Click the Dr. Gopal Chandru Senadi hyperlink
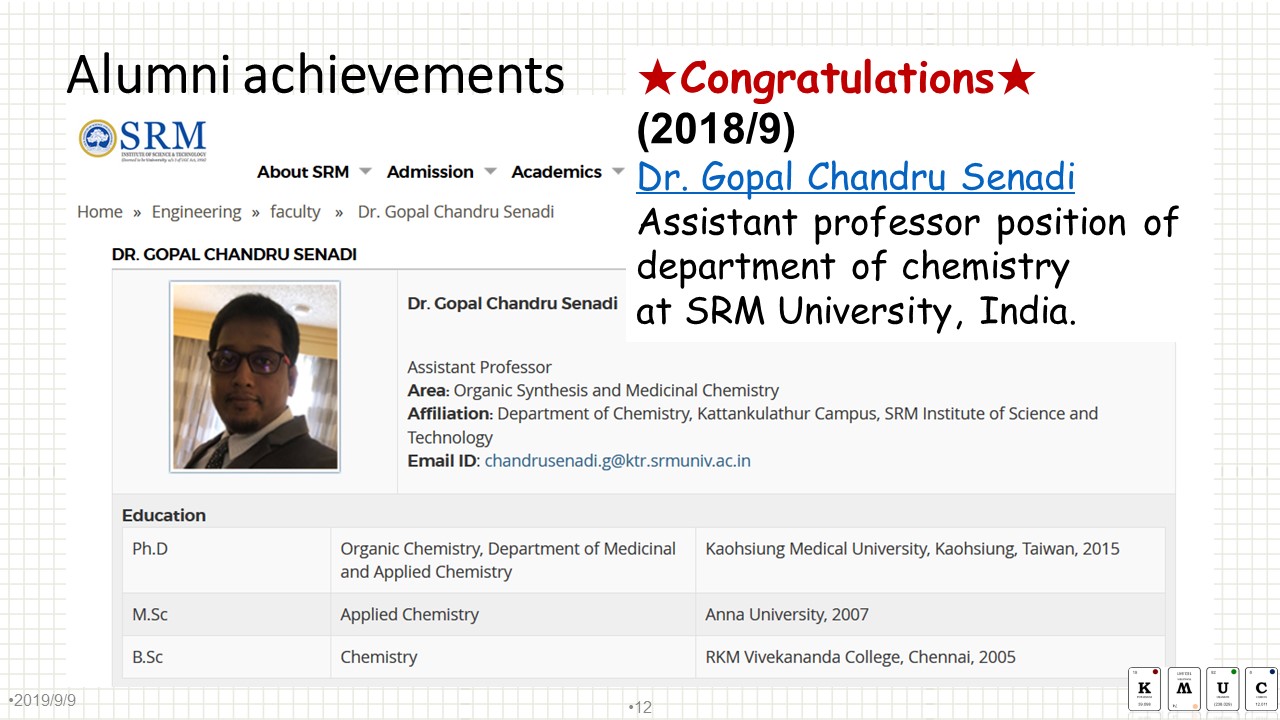The image size is (1280, 720). pos(855,177)
